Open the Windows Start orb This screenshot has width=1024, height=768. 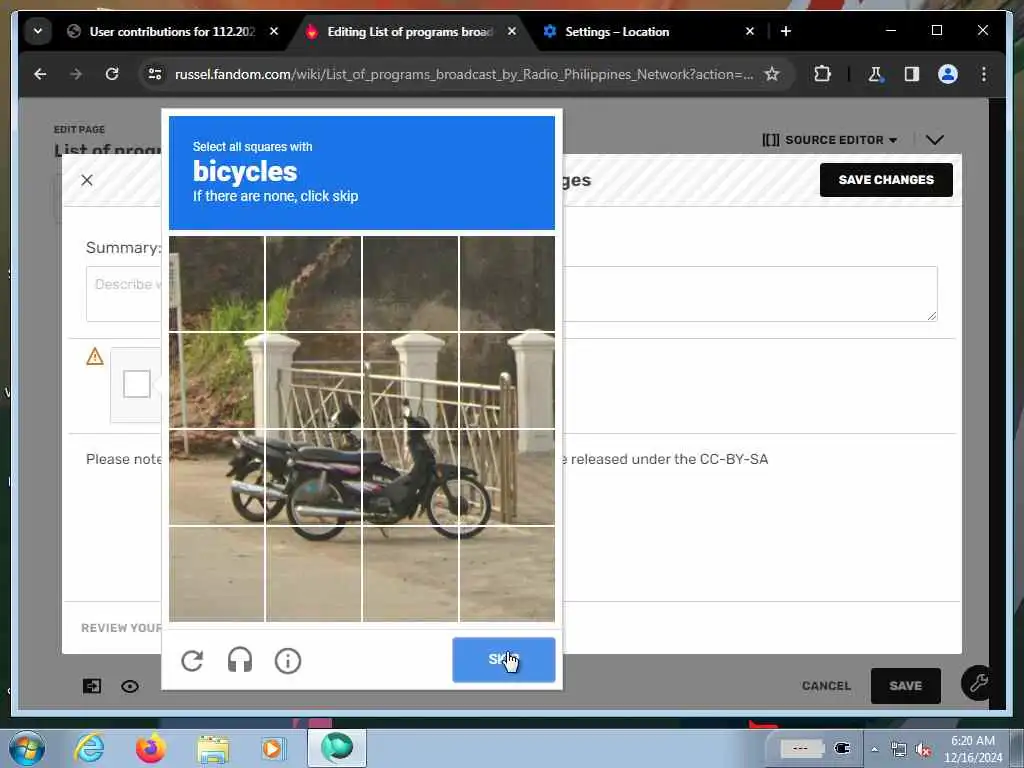(27, 748)
